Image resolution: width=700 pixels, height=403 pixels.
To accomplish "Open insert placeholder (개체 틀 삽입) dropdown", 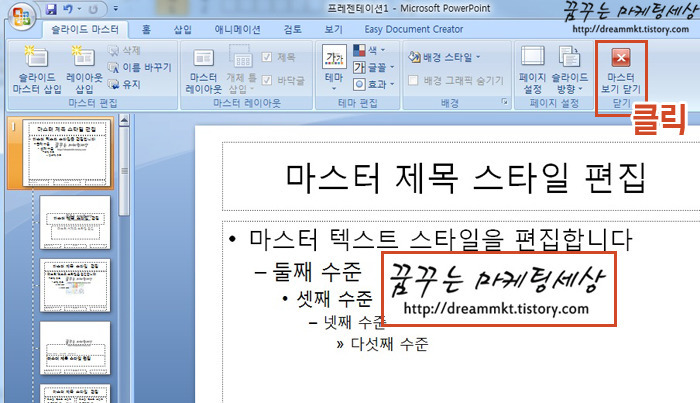I will click(x=242, y=69).
